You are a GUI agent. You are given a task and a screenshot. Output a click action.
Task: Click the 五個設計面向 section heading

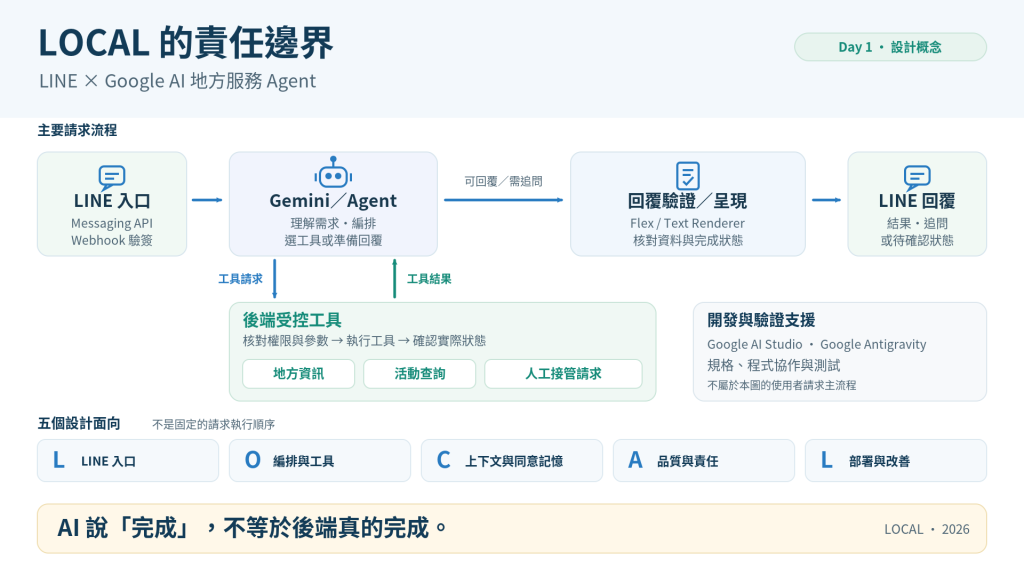click(79, 423)
